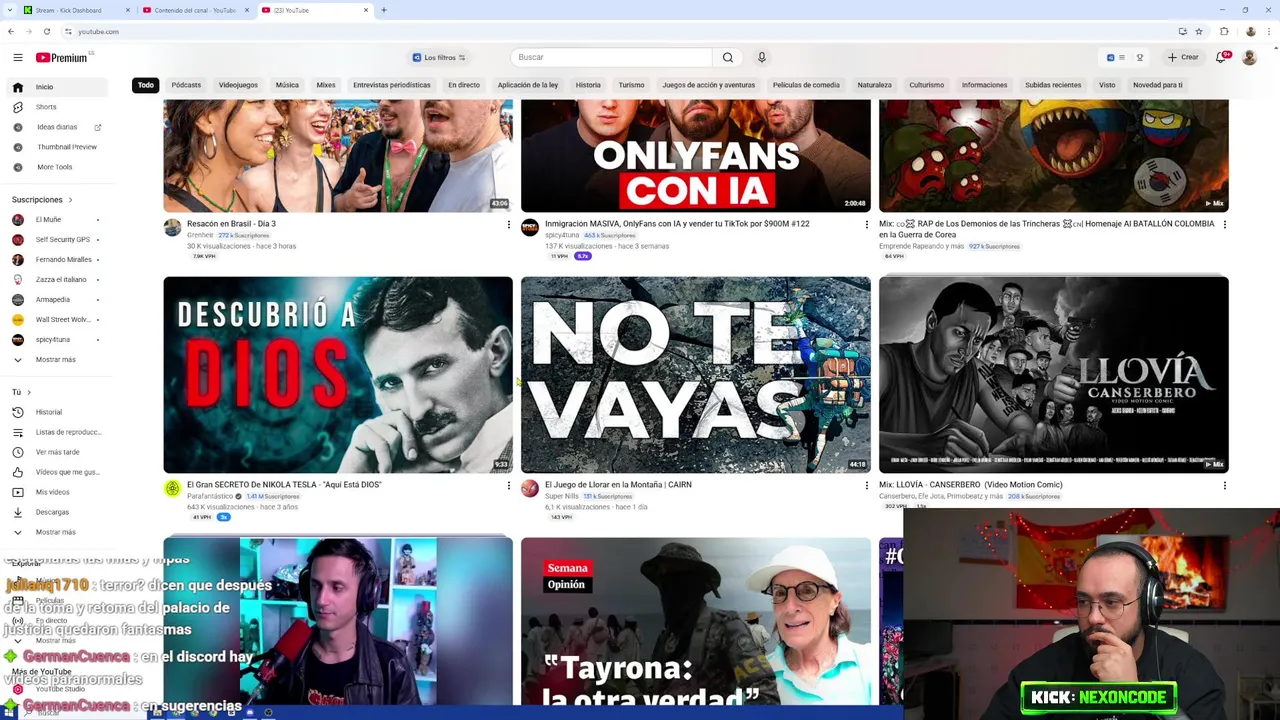This screenshot has width=1280, height=720.
Task: Open Fernando Miralles subscription channel
Action: tap(58, 260)
